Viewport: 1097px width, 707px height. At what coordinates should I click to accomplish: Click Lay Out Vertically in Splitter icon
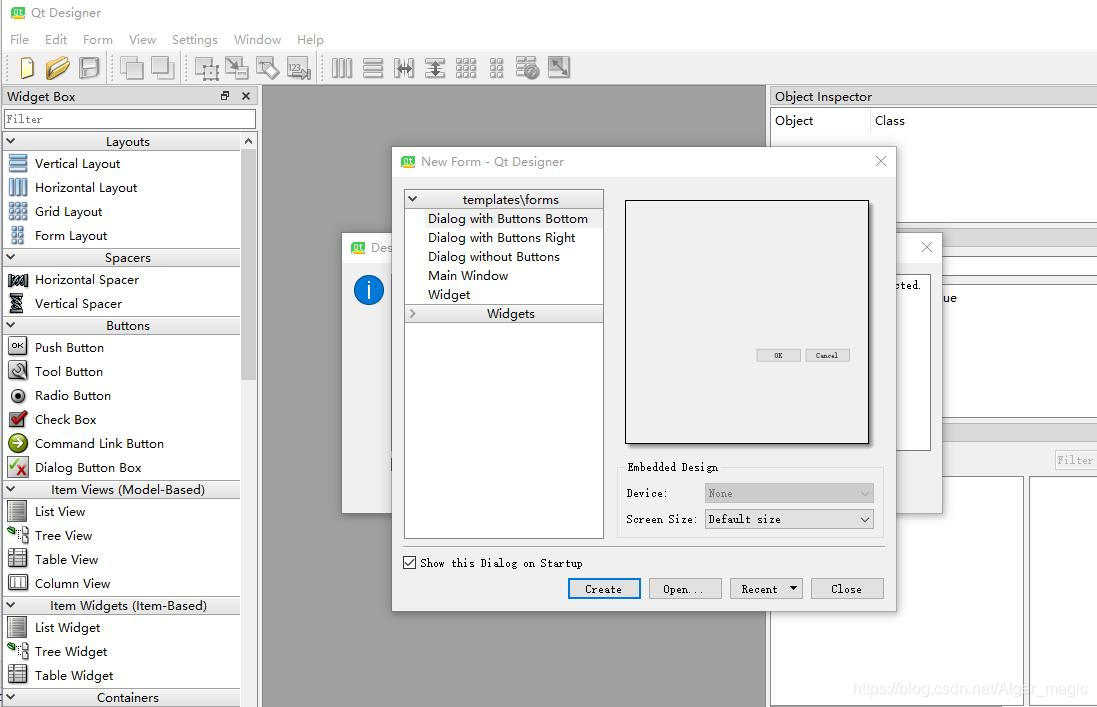pyautogui.click(x=434, y=68)
